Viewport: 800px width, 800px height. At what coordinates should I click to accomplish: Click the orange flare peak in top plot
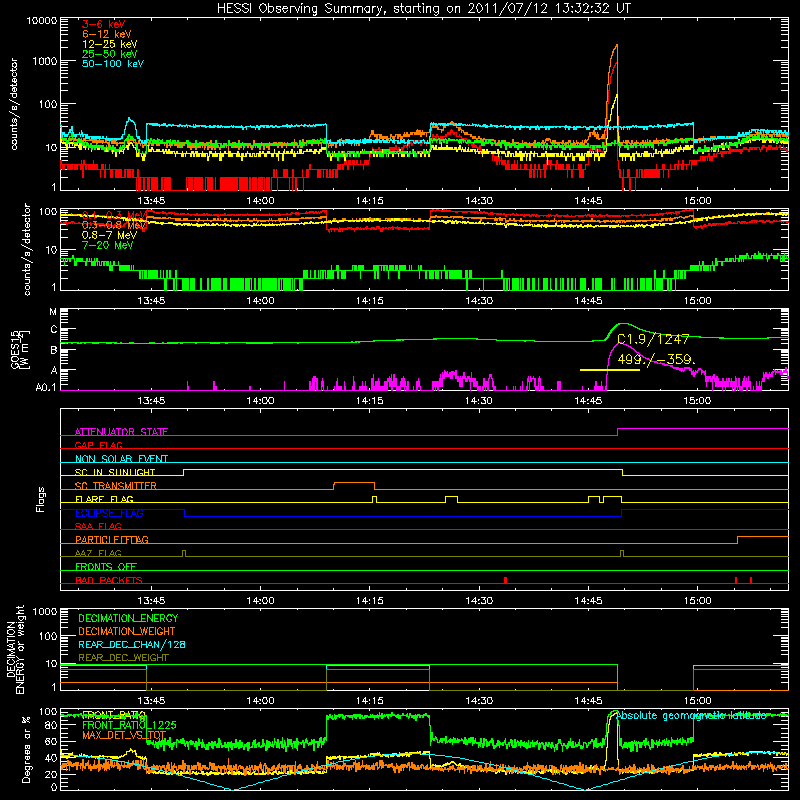[616, 47]
